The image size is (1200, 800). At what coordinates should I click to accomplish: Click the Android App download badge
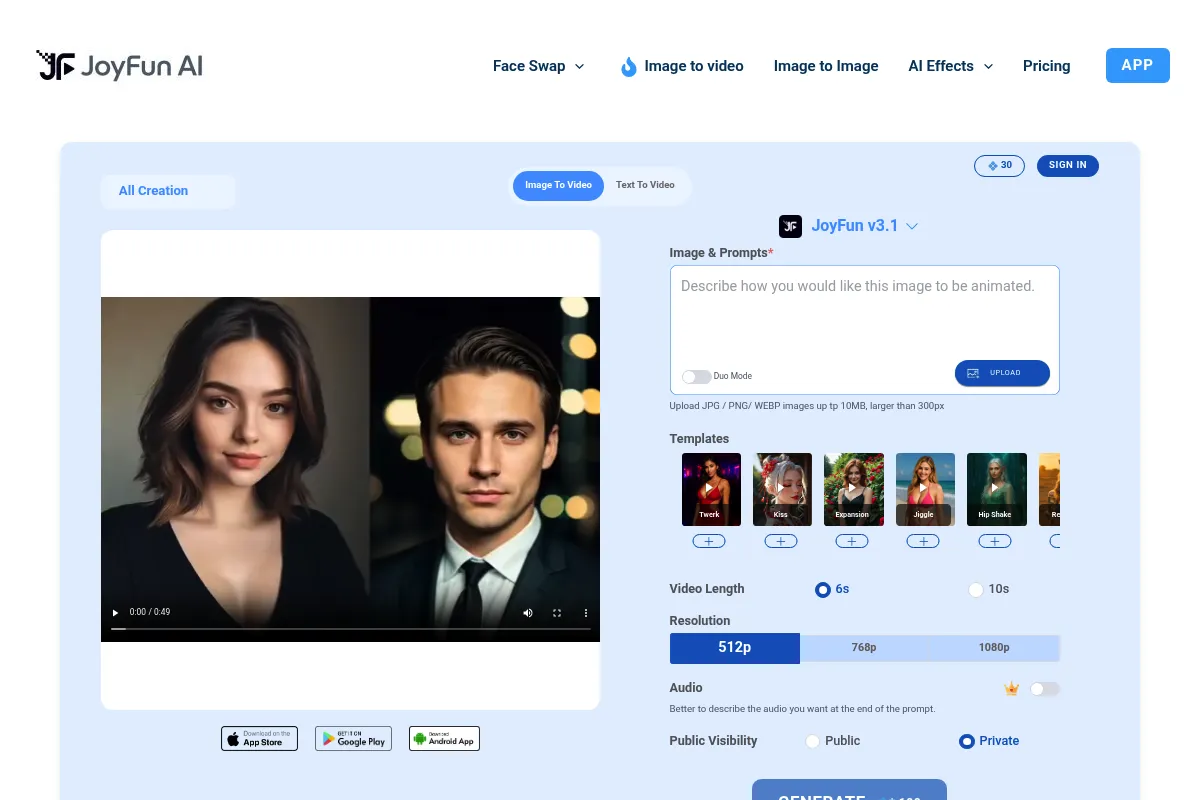click(444, 739)
